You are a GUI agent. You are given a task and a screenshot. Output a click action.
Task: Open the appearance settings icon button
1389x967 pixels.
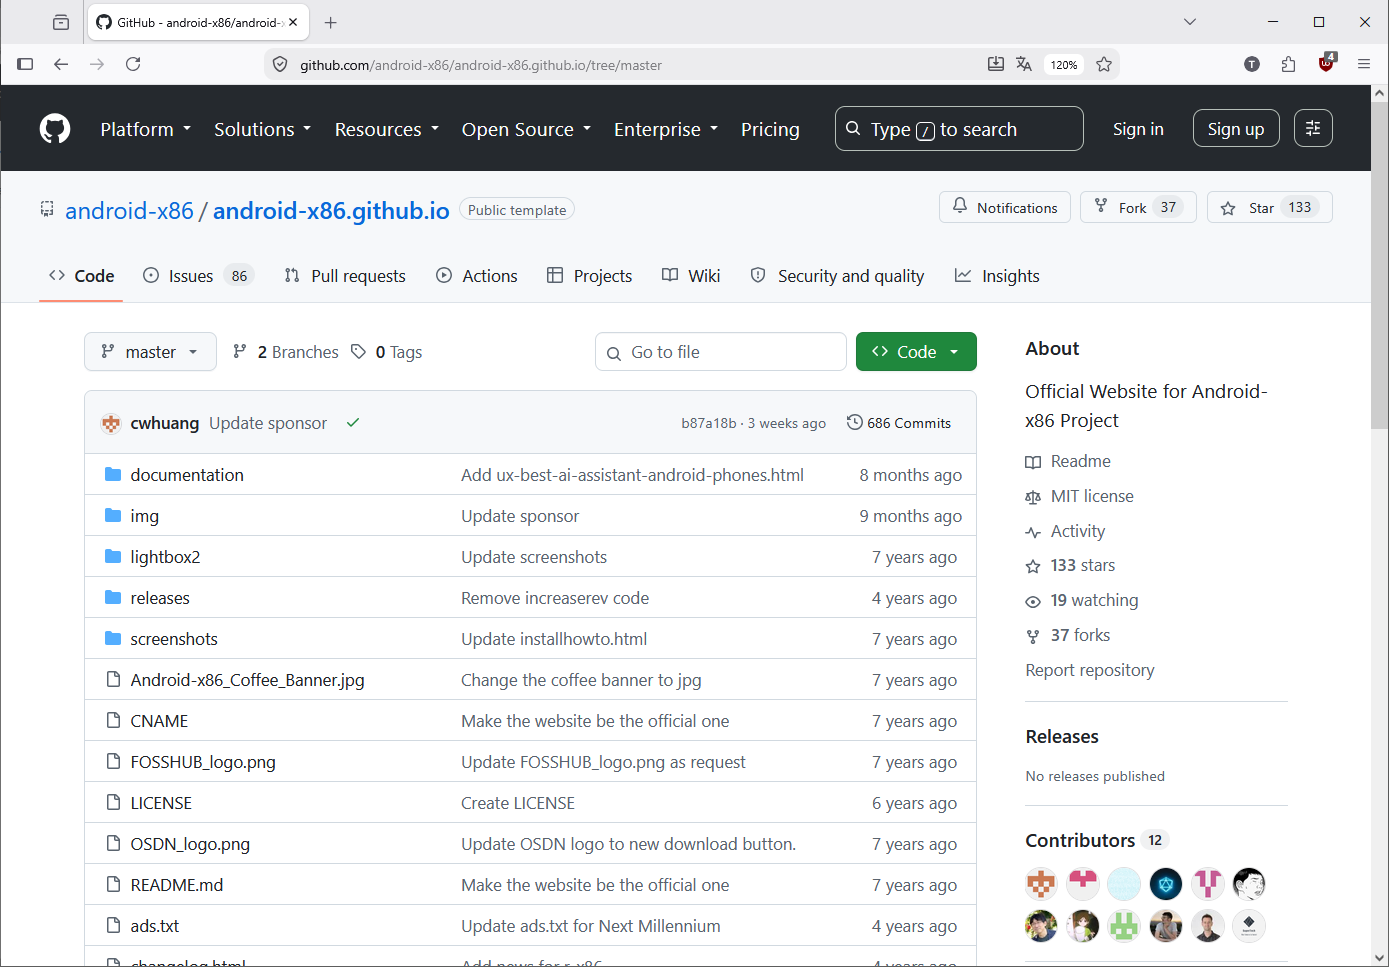[x=1313, y=128]
